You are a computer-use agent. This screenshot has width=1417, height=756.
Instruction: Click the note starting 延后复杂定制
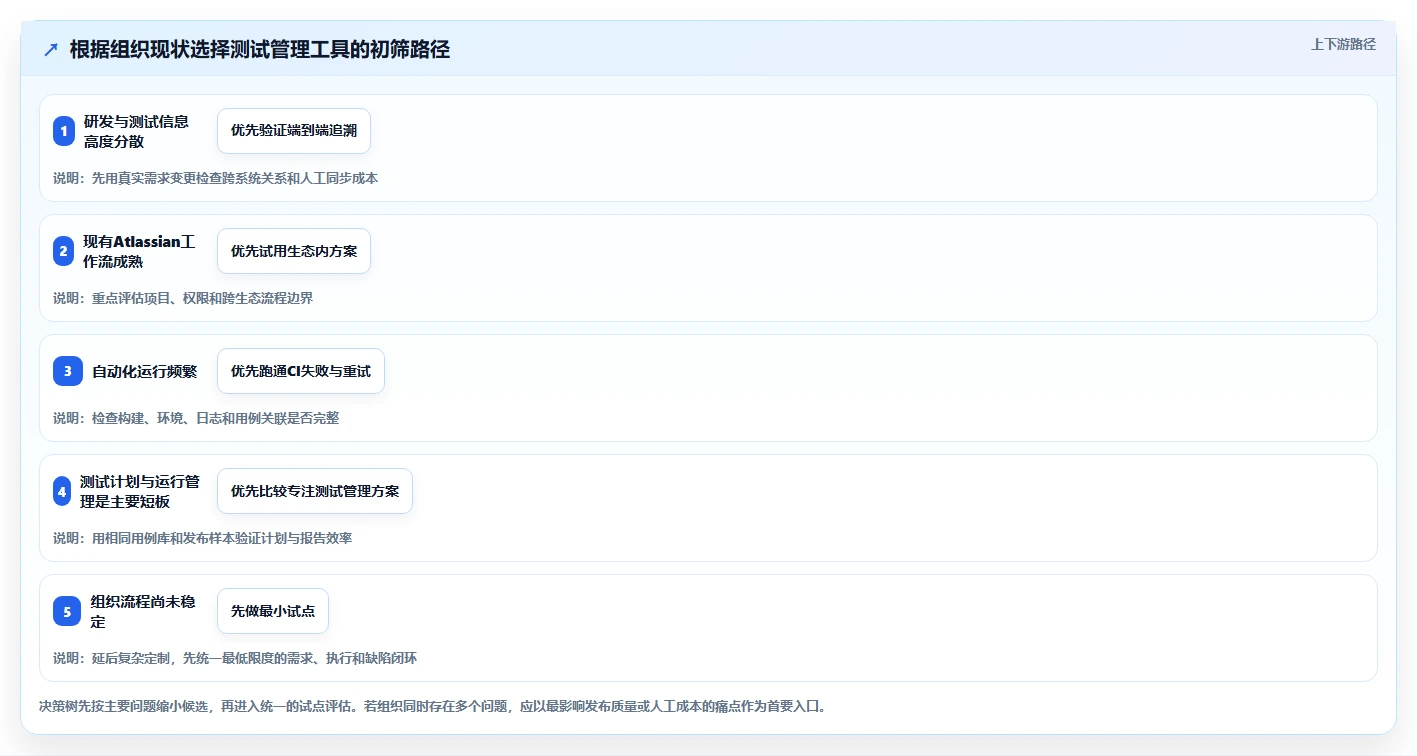(235, 658)
